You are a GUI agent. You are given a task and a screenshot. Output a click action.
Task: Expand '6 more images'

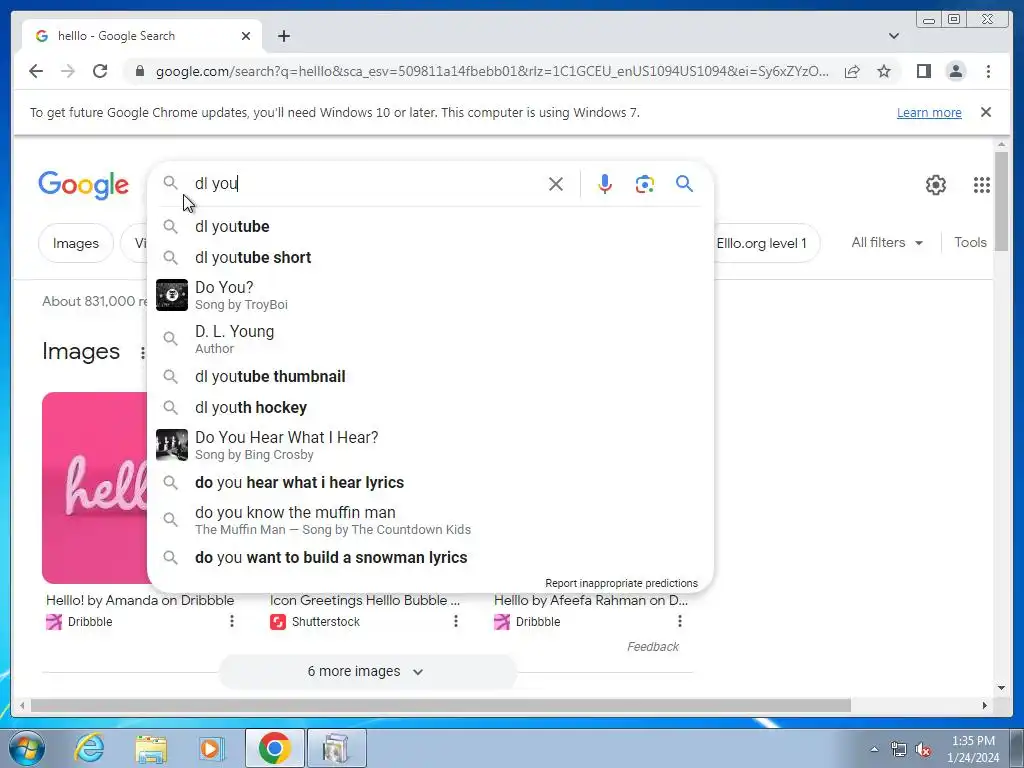click(x=366, y=671)
